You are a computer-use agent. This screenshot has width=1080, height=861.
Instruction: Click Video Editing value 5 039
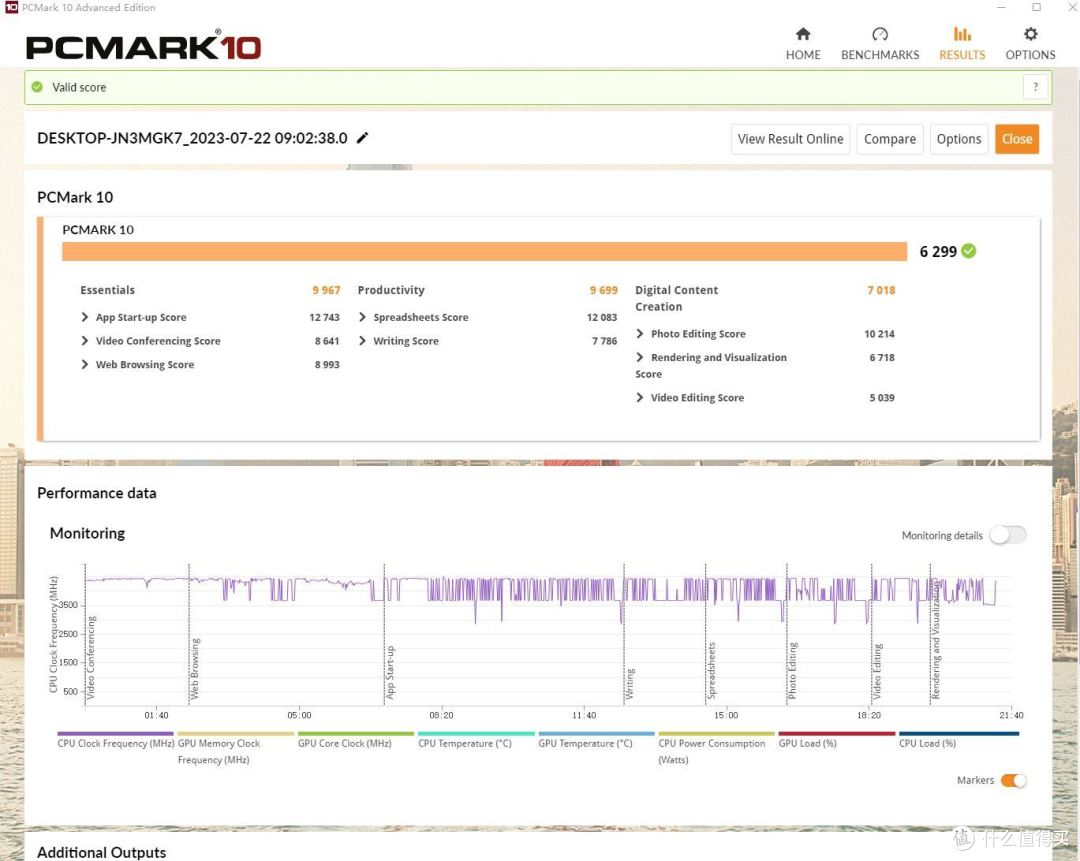882,397
